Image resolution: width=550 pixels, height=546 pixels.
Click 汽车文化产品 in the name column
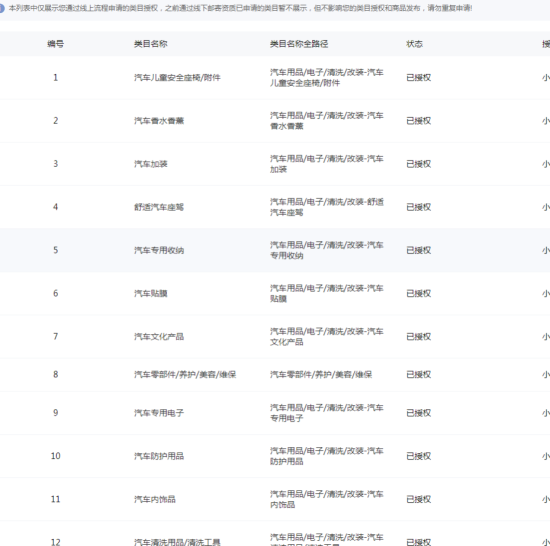(159, 337)
